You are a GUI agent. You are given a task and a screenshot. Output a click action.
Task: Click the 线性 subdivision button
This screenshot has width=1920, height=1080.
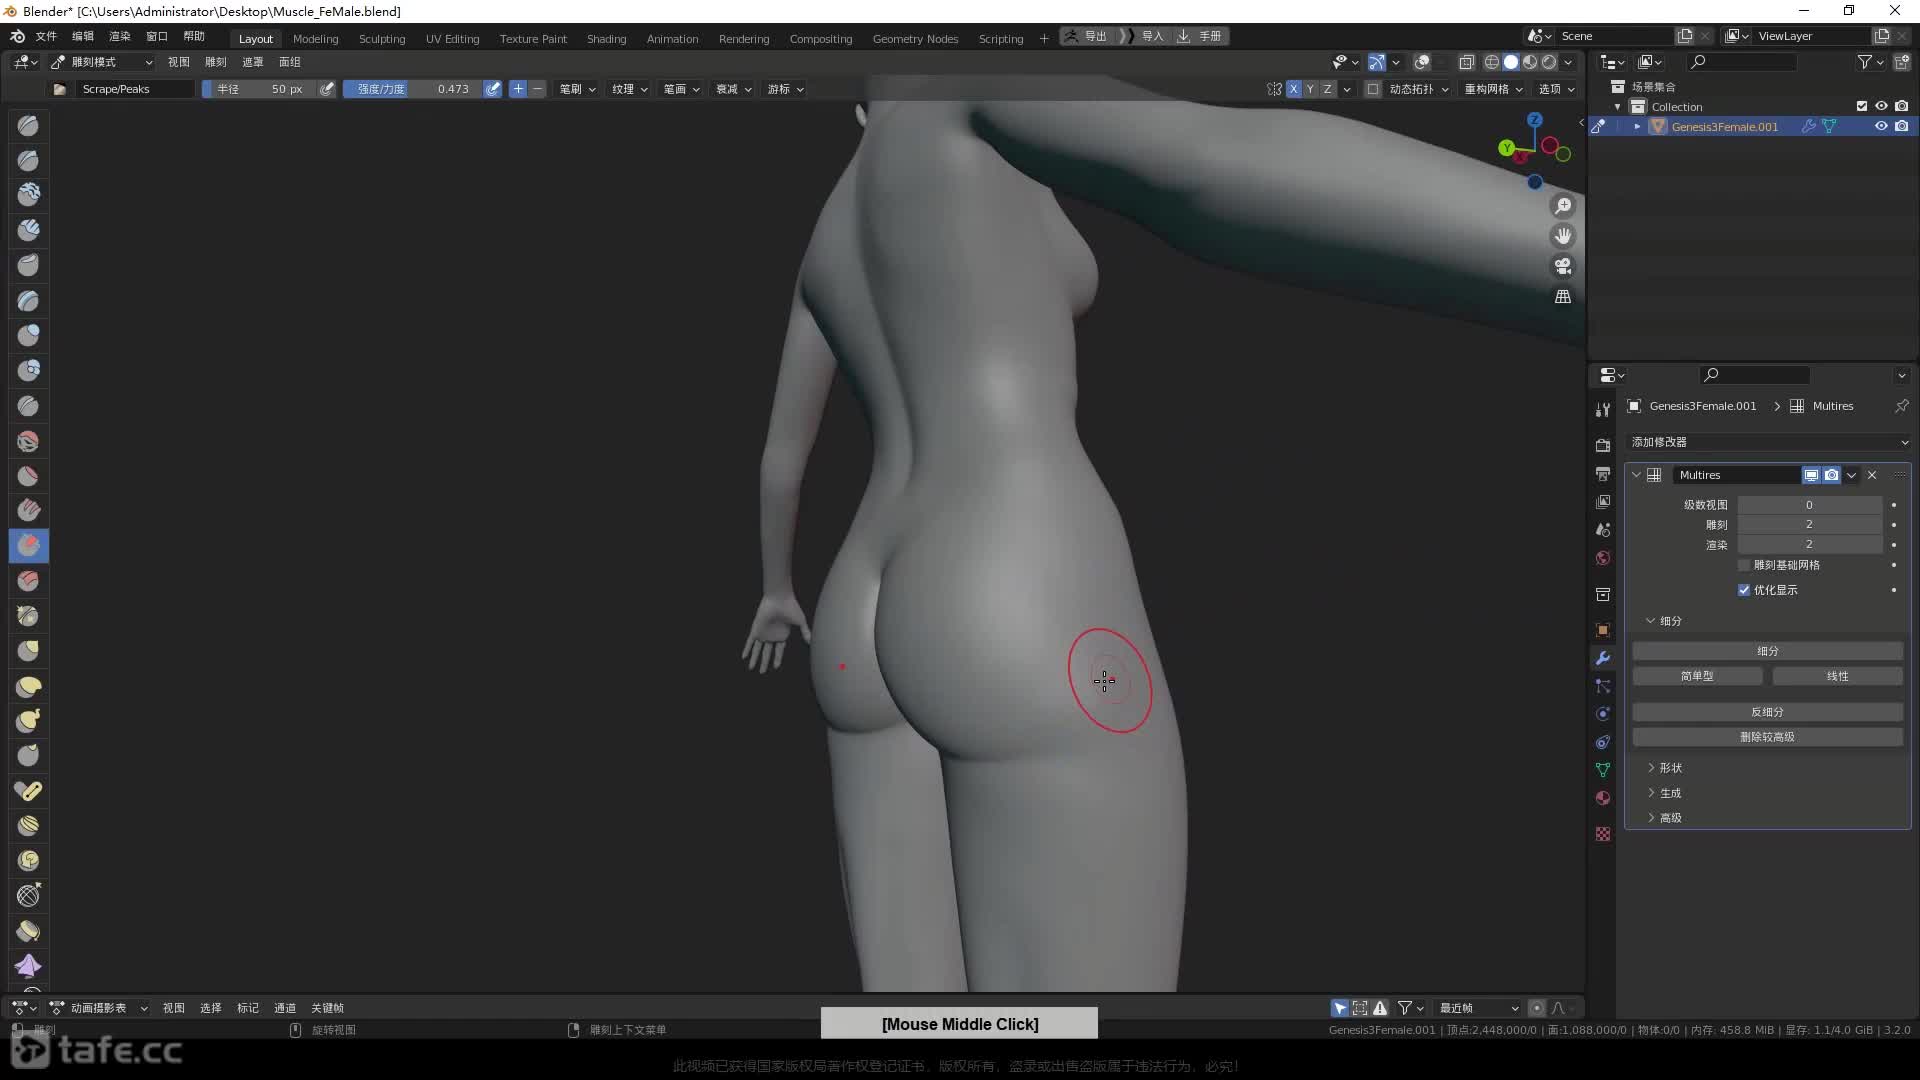tap(1837, 676)
